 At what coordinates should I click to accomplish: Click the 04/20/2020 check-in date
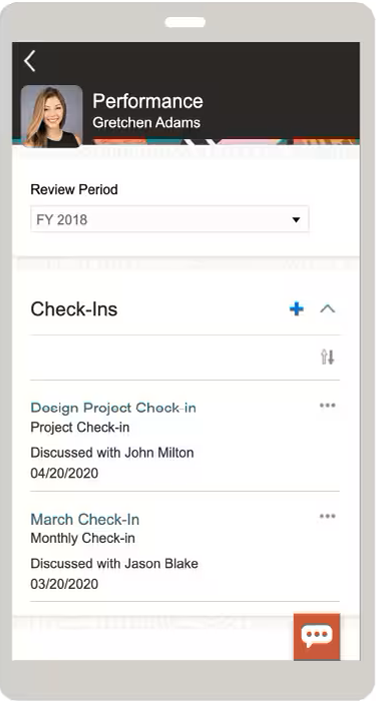pyautogui.click(x=64, y=473)
